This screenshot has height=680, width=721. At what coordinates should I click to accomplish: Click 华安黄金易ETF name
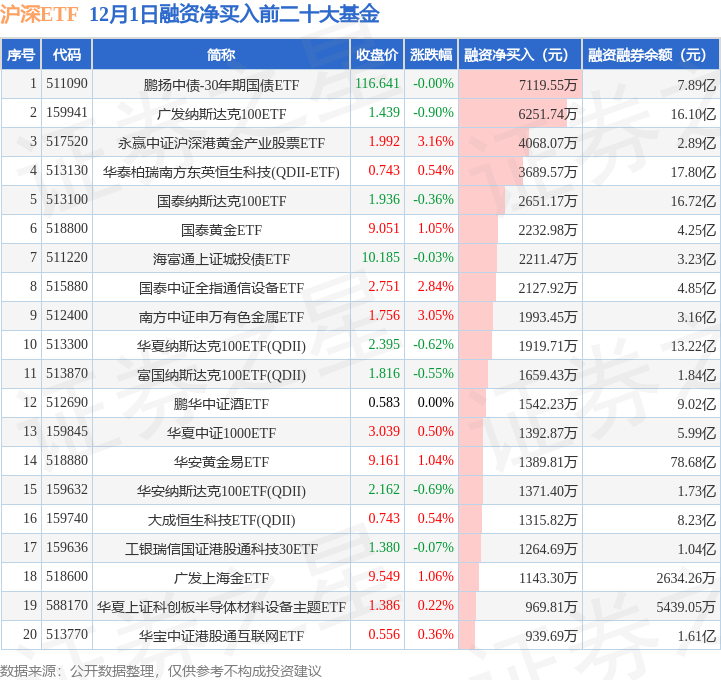pos(221,462)
